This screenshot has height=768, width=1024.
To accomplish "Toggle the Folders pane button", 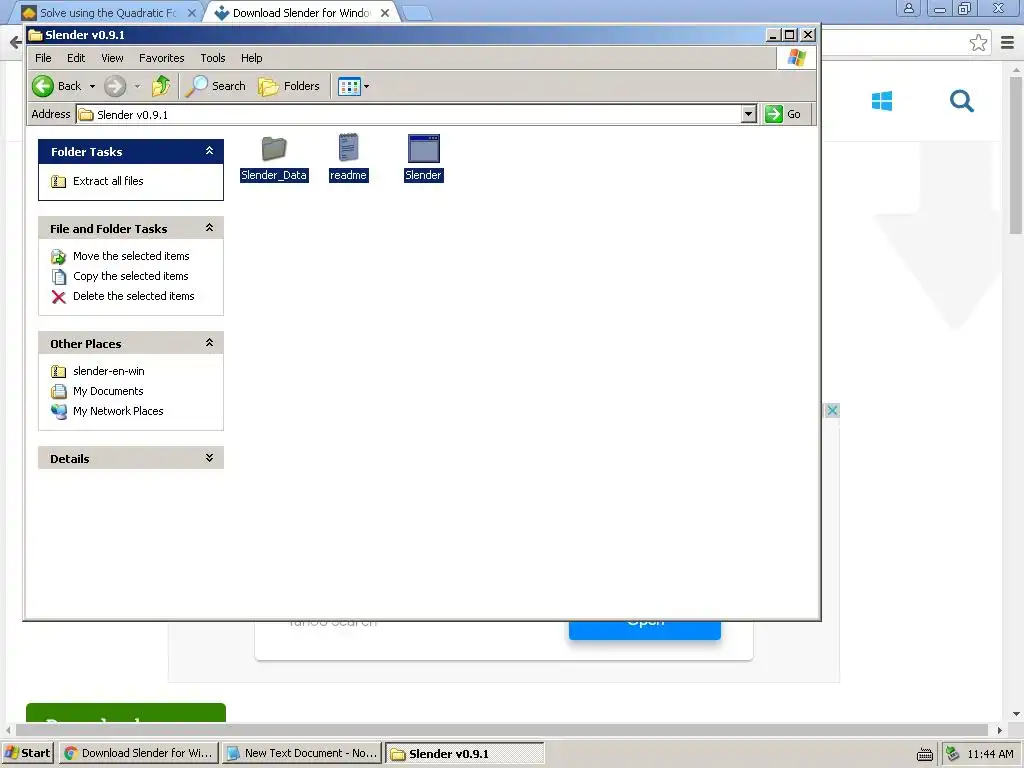I will coord(289,86).
